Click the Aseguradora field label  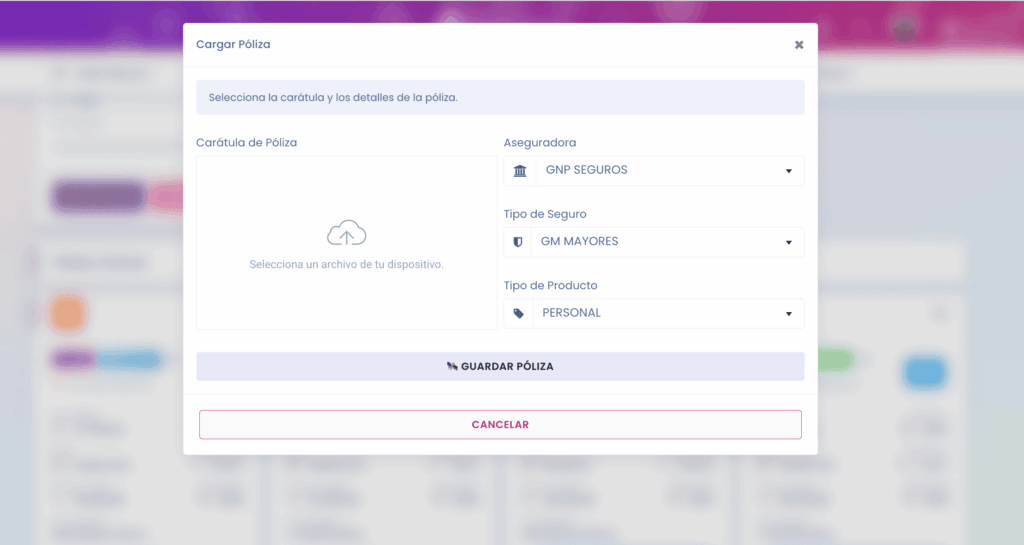pyautogui.click(x=539, y=142)
